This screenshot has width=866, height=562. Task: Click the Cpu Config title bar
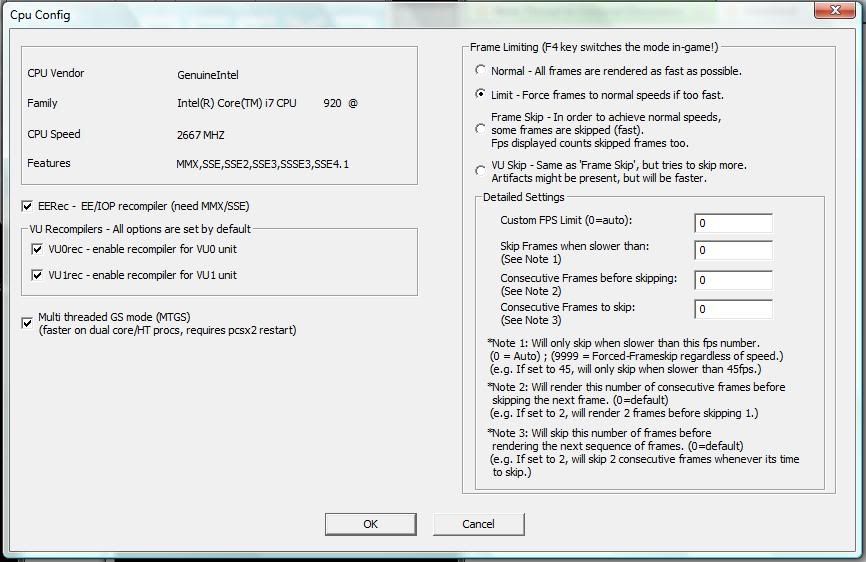coord(400,15)
